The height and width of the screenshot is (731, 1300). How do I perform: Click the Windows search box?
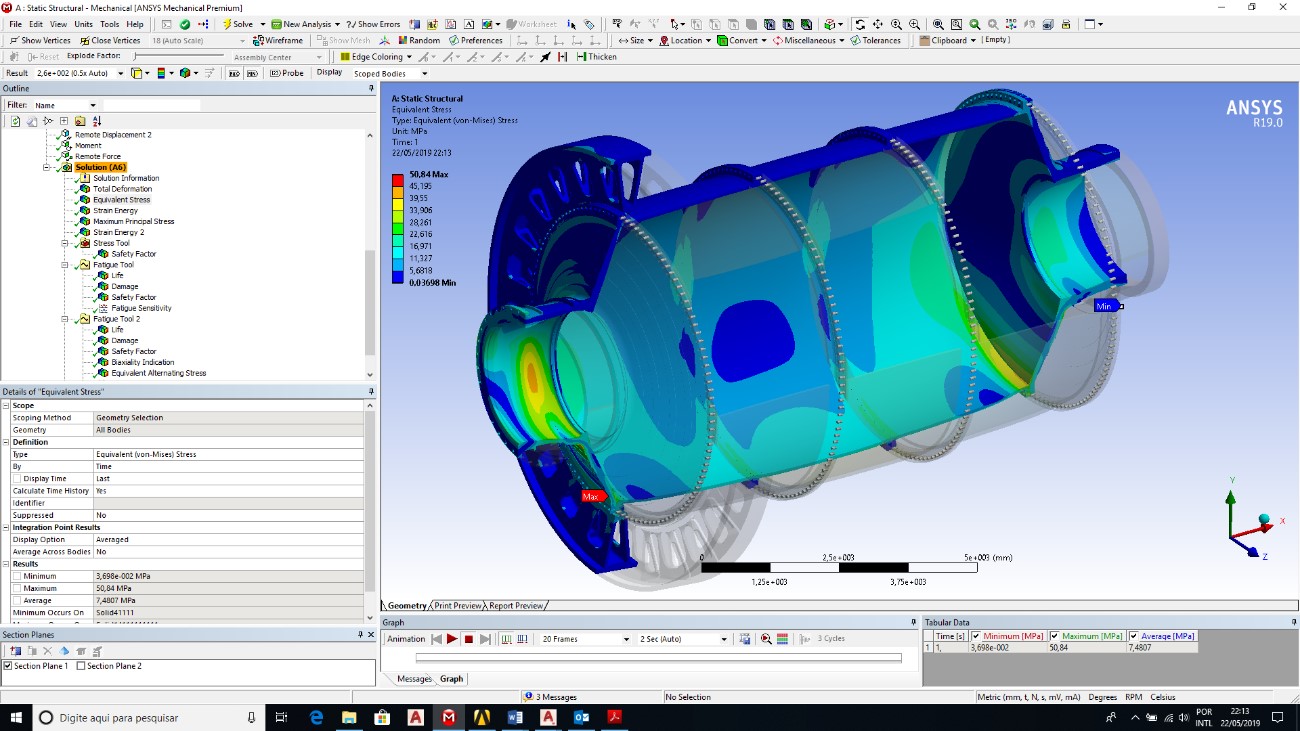149,717
